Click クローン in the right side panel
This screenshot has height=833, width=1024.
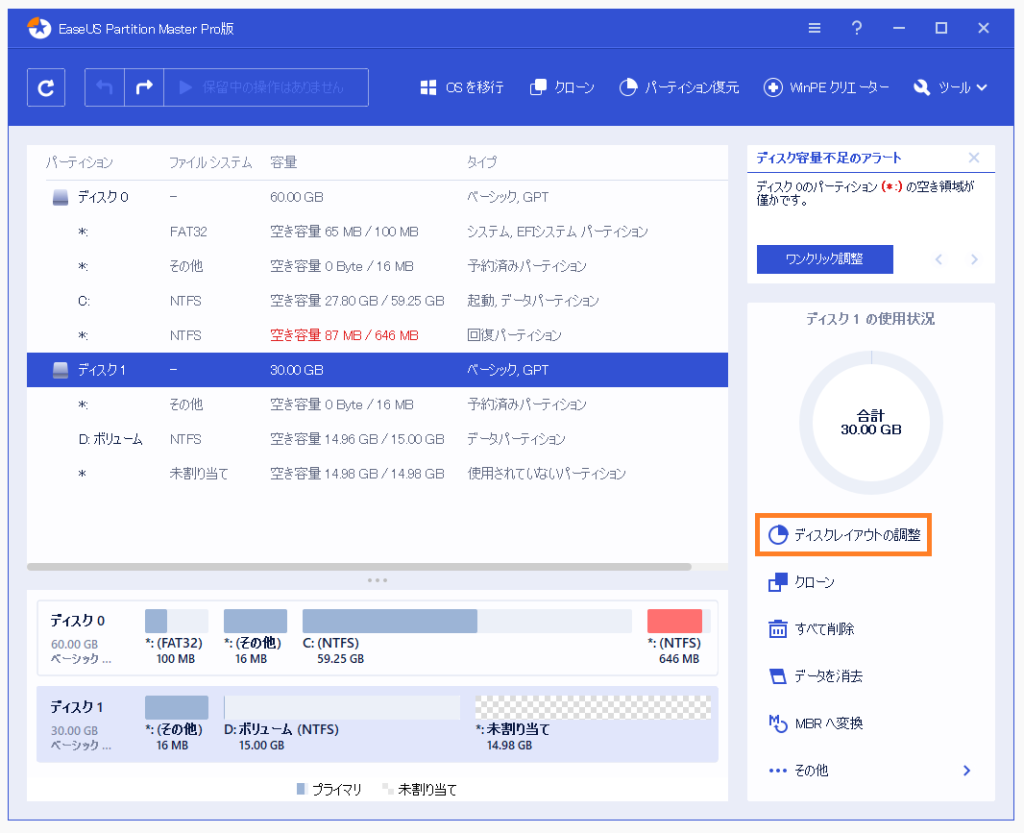(x=801, y=582)
